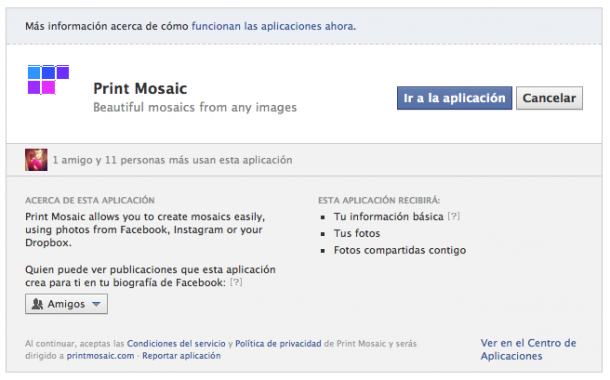This screenshot has height=380, width=610.
Task: Click the 1 amigo y 11 personas text
Action: pyautogui.click(x=172, y=160)
